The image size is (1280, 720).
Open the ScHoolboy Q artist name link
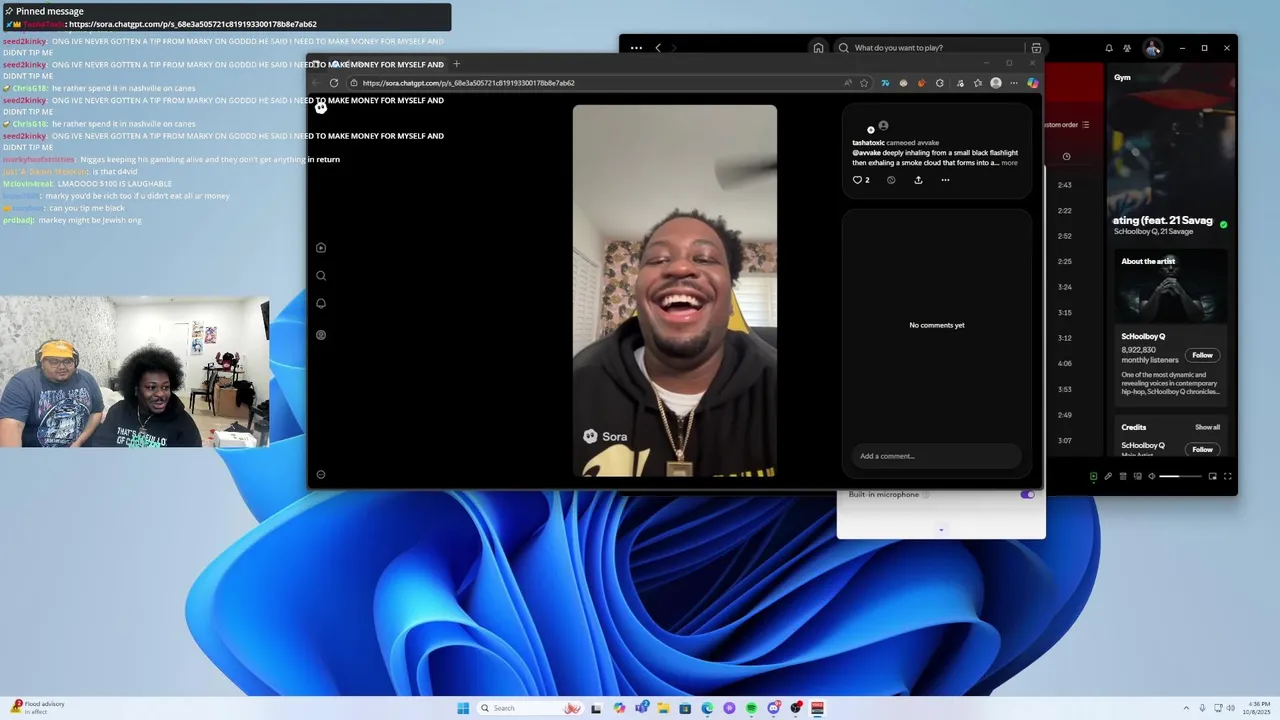1143,336
